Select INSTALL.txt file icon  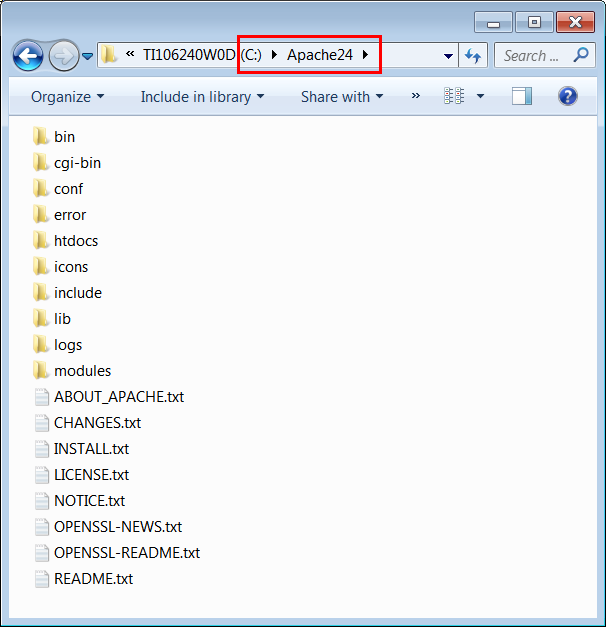coord(42,449)
